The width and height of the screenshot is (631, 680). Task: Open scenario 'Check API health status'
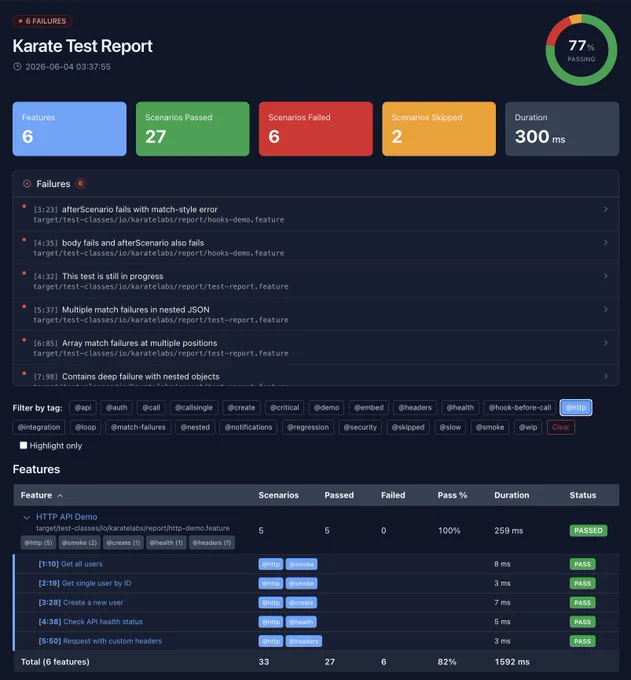(x=90, y=621)
